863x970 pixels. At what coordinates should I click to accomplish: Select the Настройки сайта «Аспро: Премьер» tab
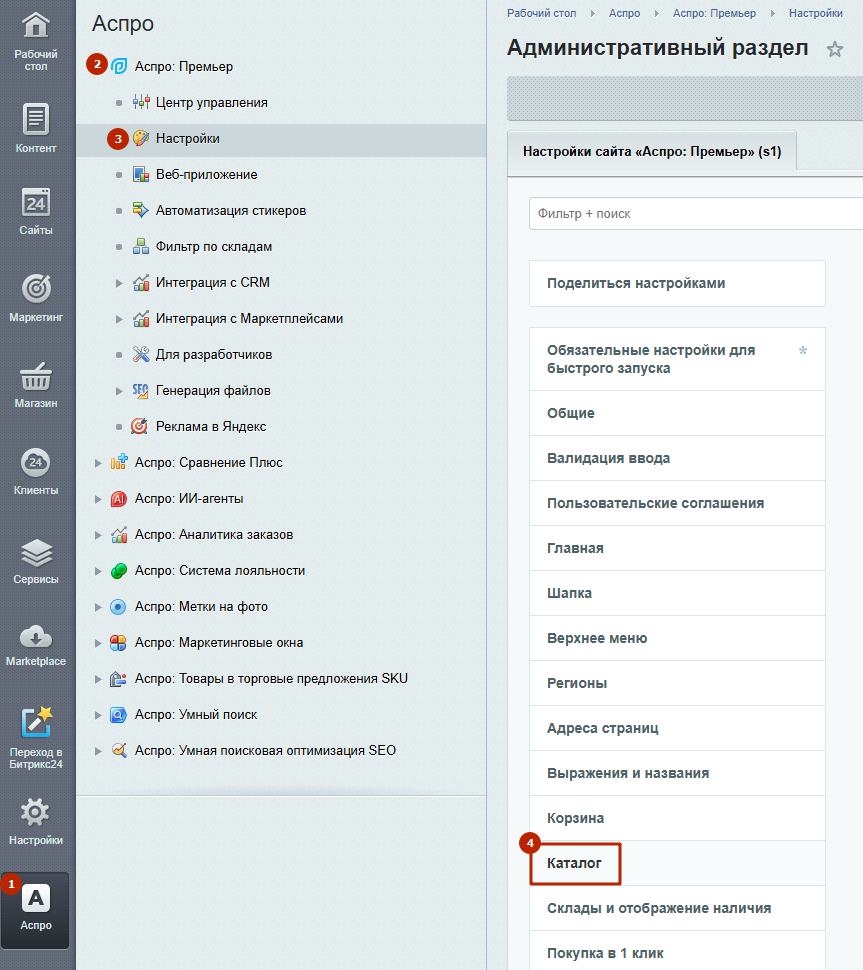pos(652,152)
